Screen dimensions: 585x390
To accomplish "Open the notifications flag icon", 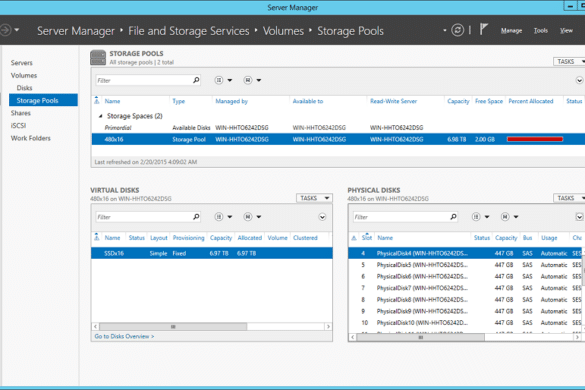I will tap(484, 29).
